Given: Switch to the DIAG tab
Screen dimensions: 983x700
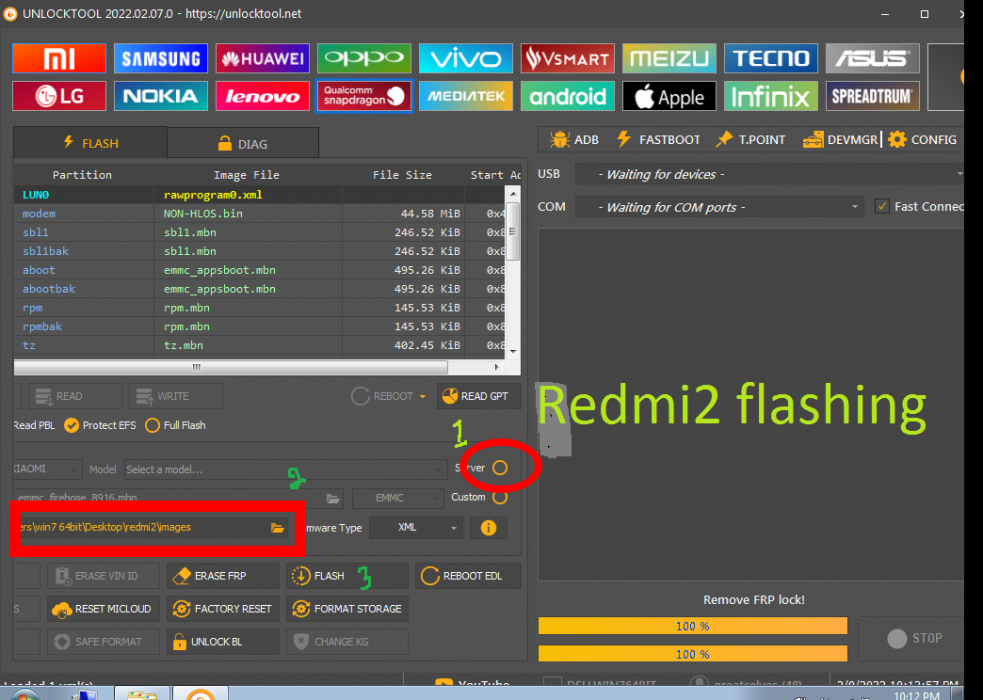Looking at the screenshot, I should [243, 144].
